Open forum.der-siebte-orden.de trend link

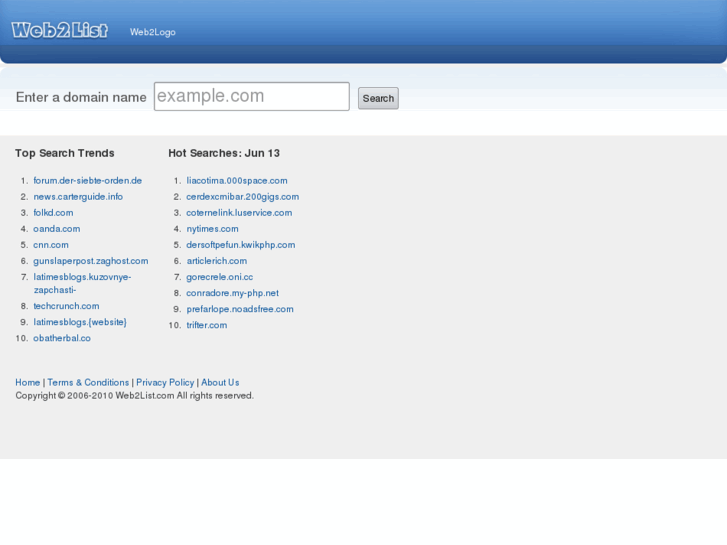coord(88,180)
